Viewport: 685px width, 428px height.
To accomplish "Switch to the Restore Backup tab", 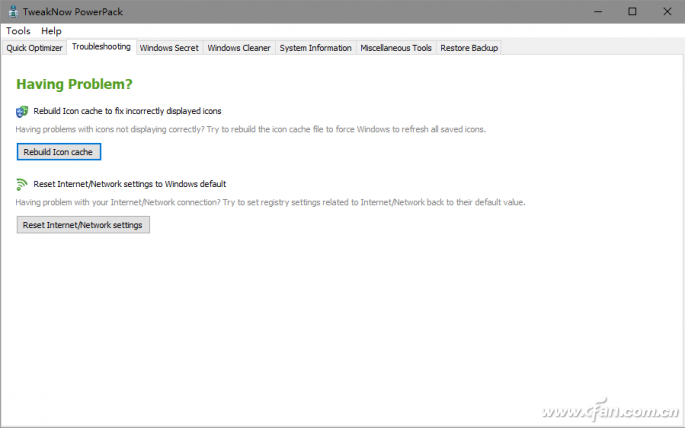I will click(x=469, y=48).
